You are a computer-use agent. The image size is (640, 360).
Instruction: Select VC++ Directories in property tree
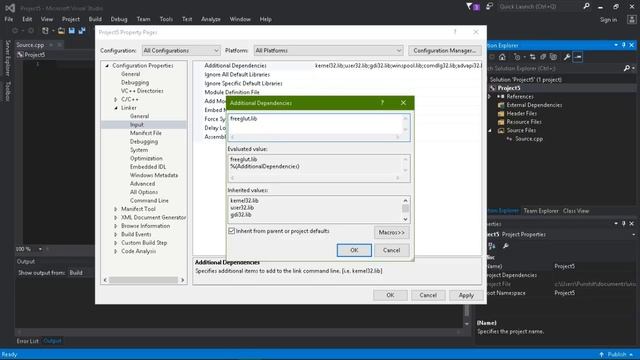tap(142, 91)
